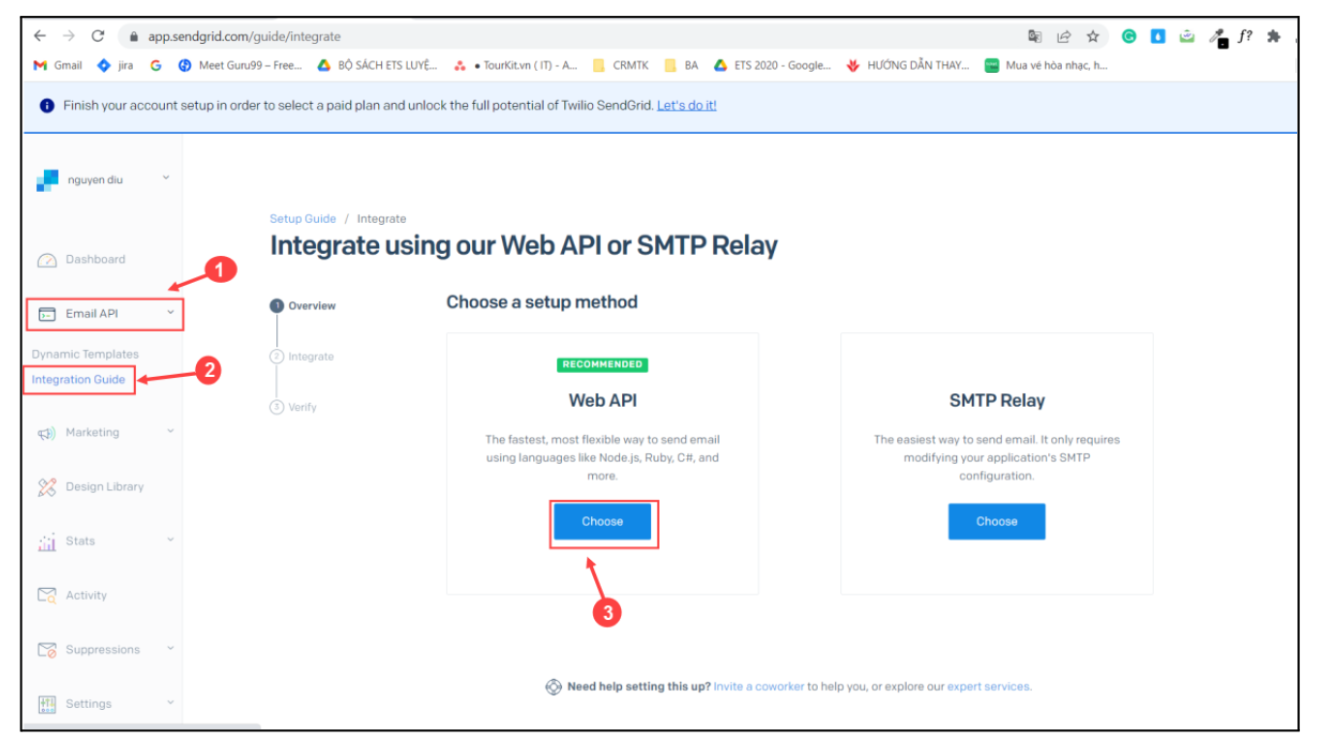Image resolution: width=1320 pixels, height=749 pixels.
Task: Collapse the Email API section chevron
Action: [170, 313]
